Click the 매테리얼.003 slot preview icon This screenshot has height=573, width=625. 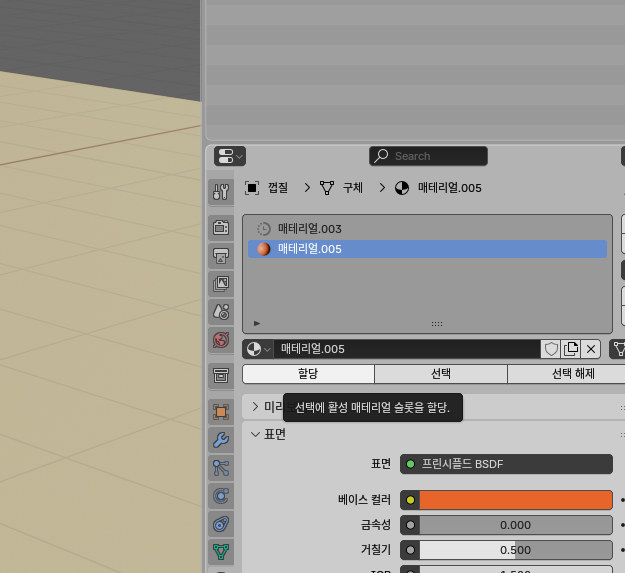pyautogui.click(x=263, y=229)
